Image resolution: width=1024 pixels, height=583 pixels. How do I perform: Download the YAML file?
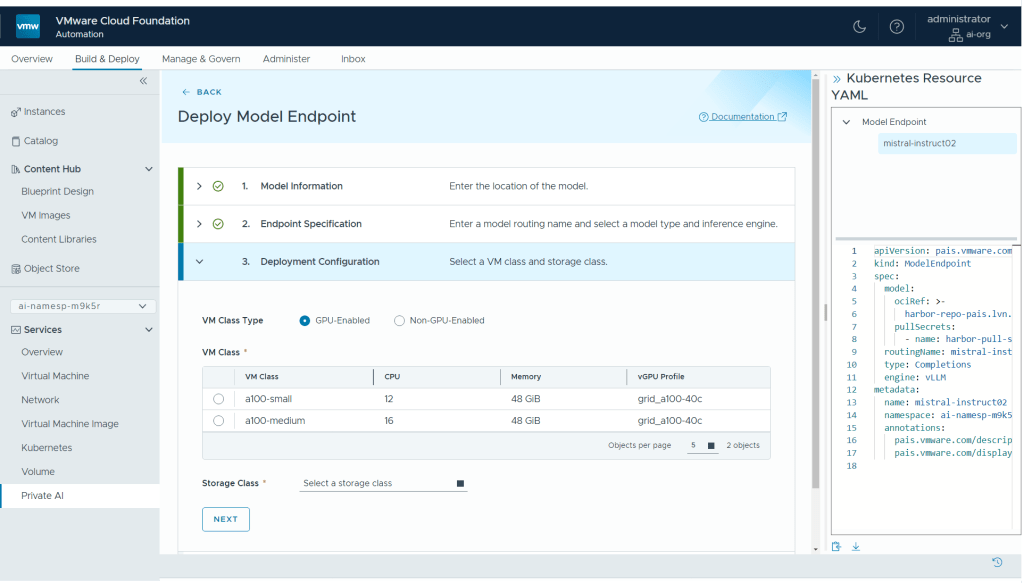(856, 547)
